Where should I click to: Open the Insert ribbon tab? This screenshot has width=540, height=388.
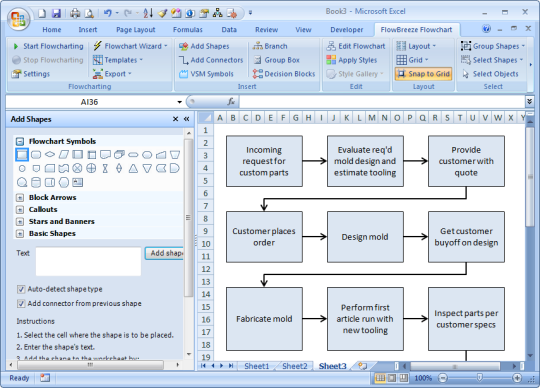pyautogui.click(x=88, y=30)
